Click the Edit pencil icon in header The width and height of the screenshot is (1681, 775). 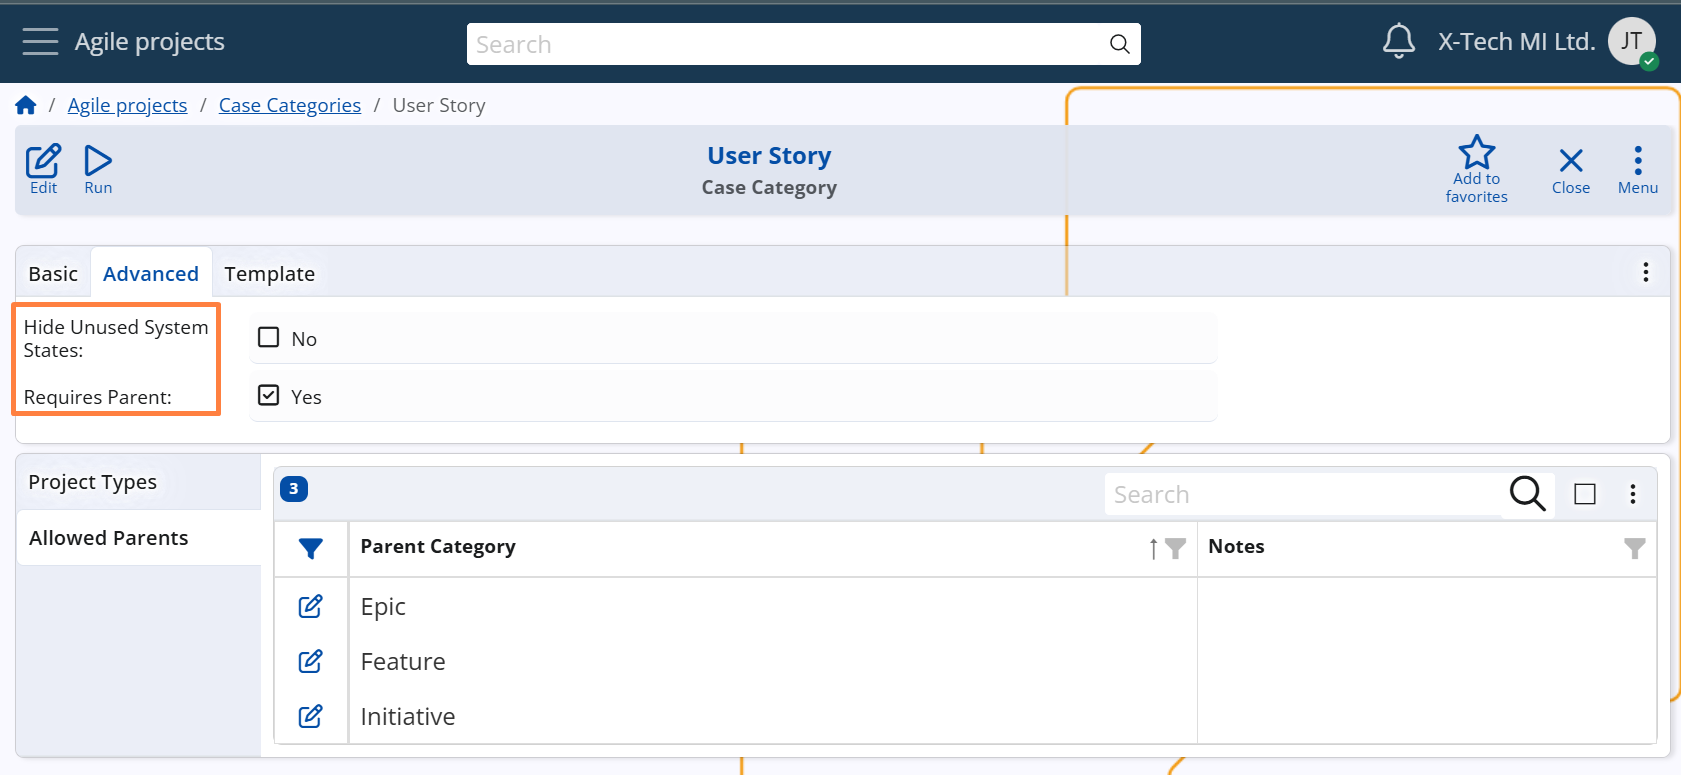(x=43, y=161)
